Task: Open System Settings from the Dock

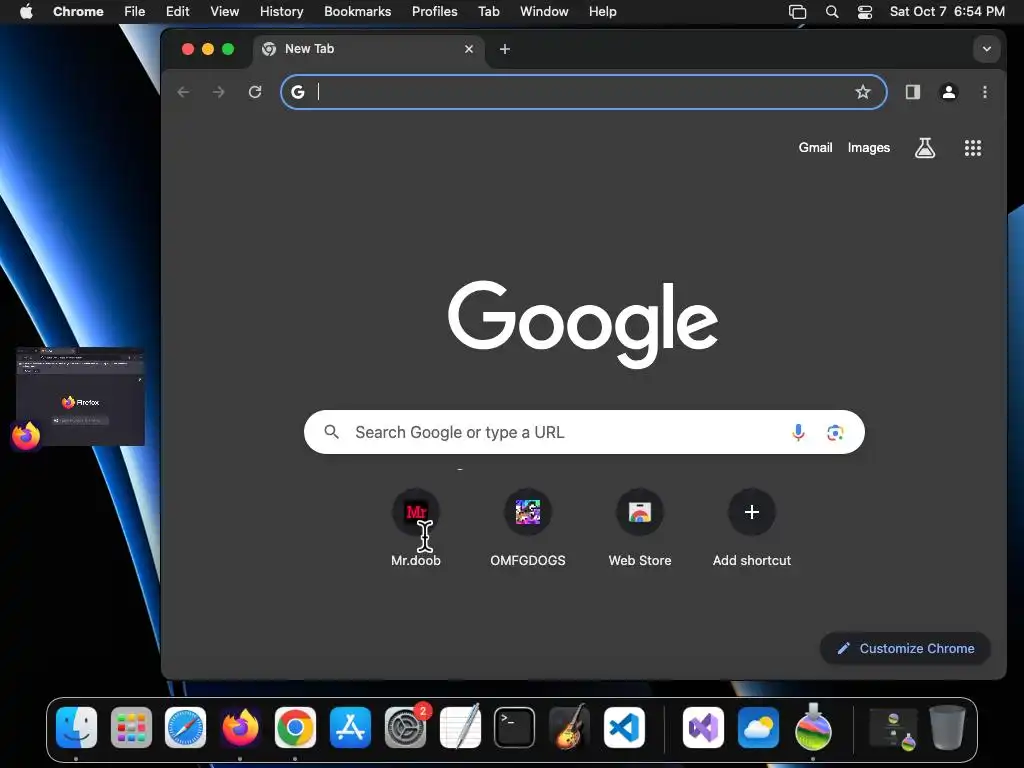Action: [405, 727]
